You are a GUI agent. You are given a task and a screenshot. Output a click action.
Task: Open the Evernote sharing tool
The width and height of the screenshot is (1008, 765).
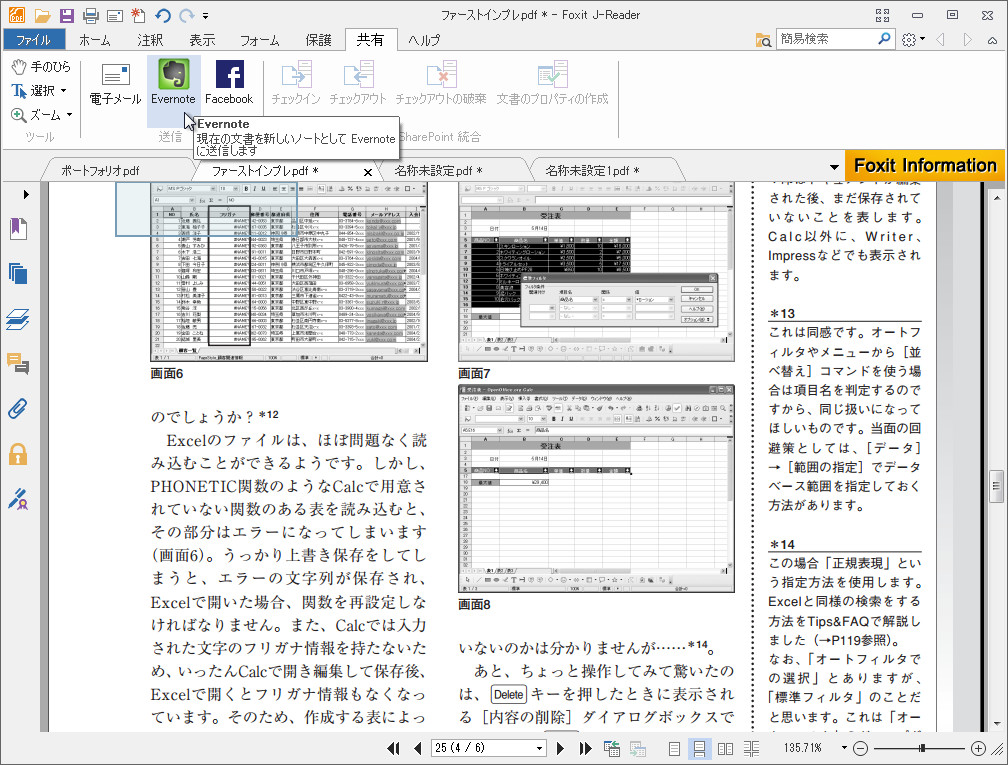pos(172,85)
